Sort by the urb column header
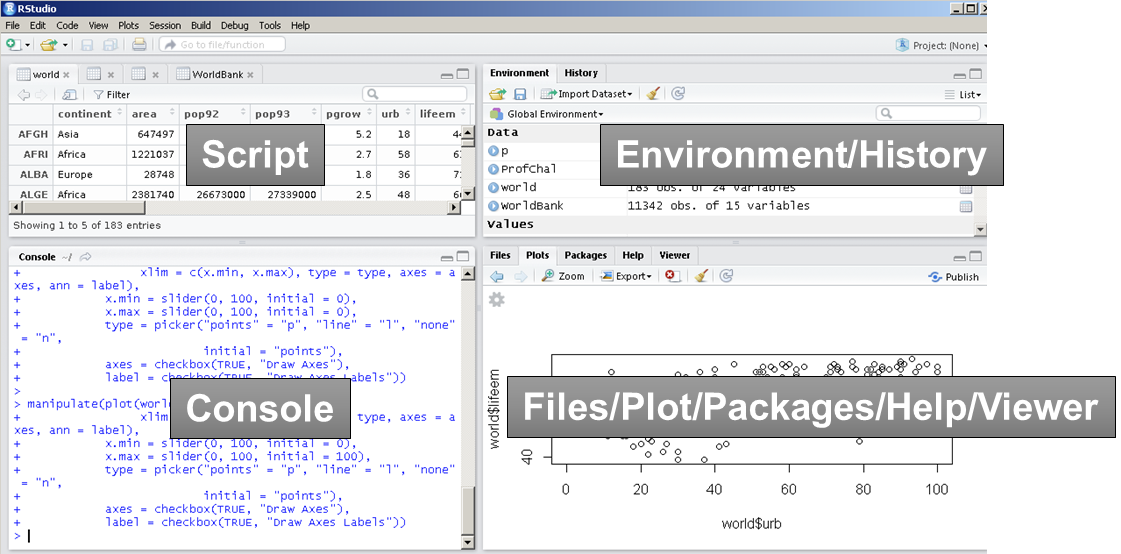The width and height of the screenshot is (1121, 554). tap(395, 114)
